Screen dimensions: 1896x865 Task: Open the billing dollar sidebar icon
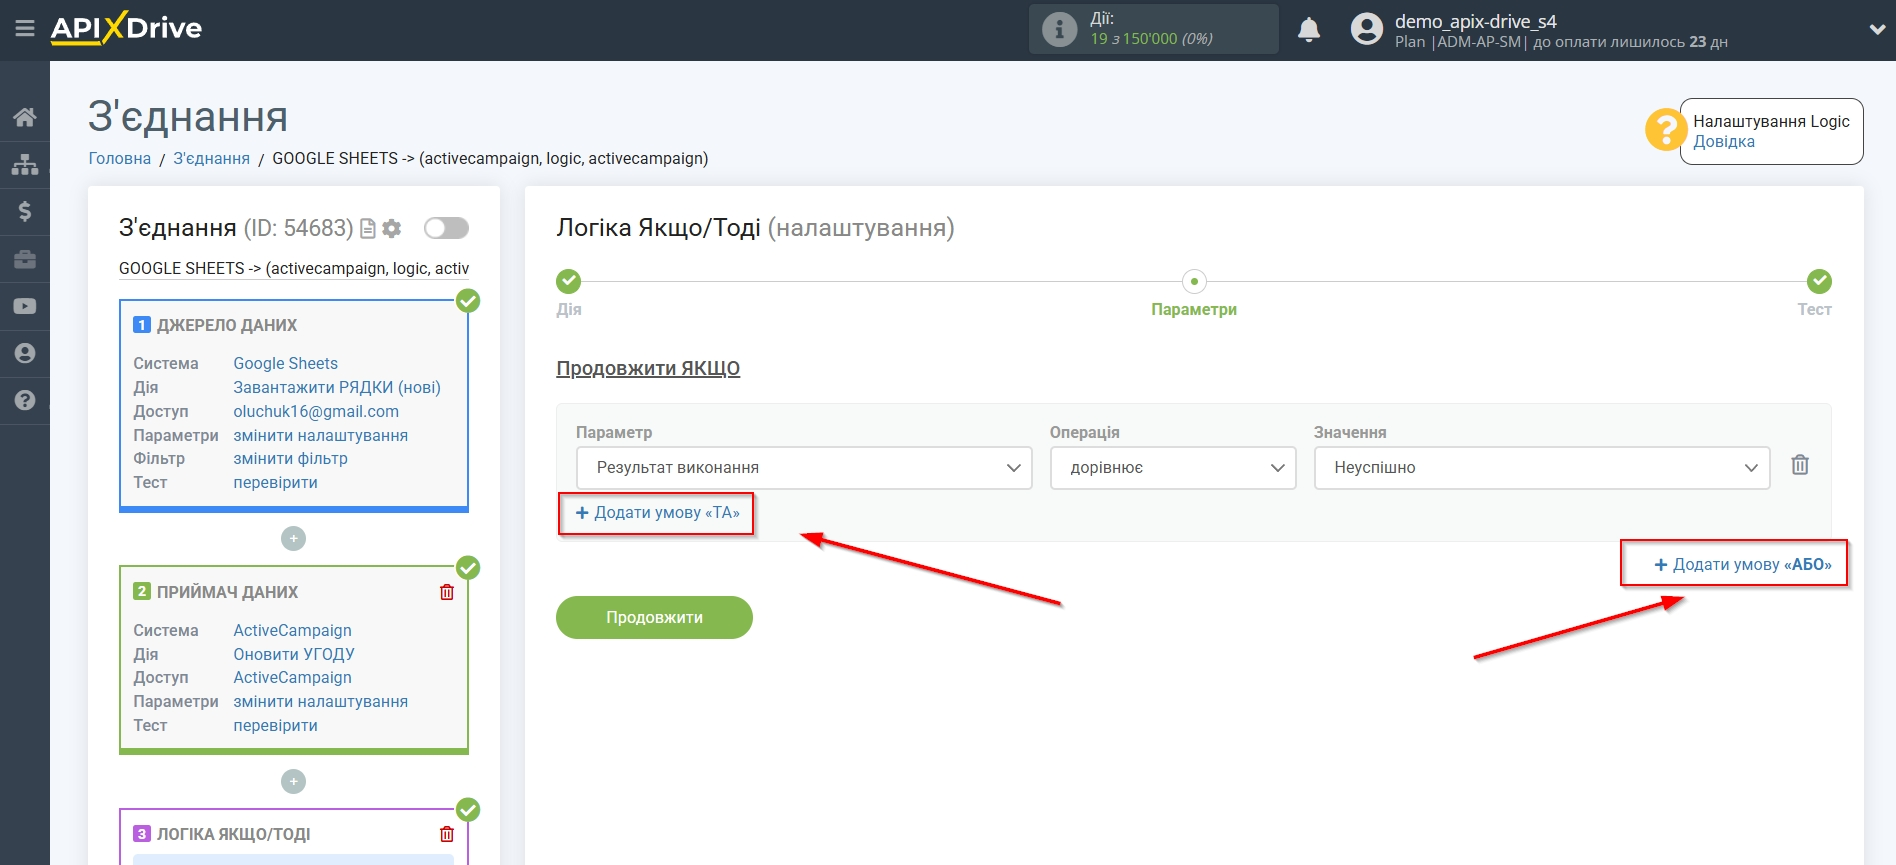[25, 211]
